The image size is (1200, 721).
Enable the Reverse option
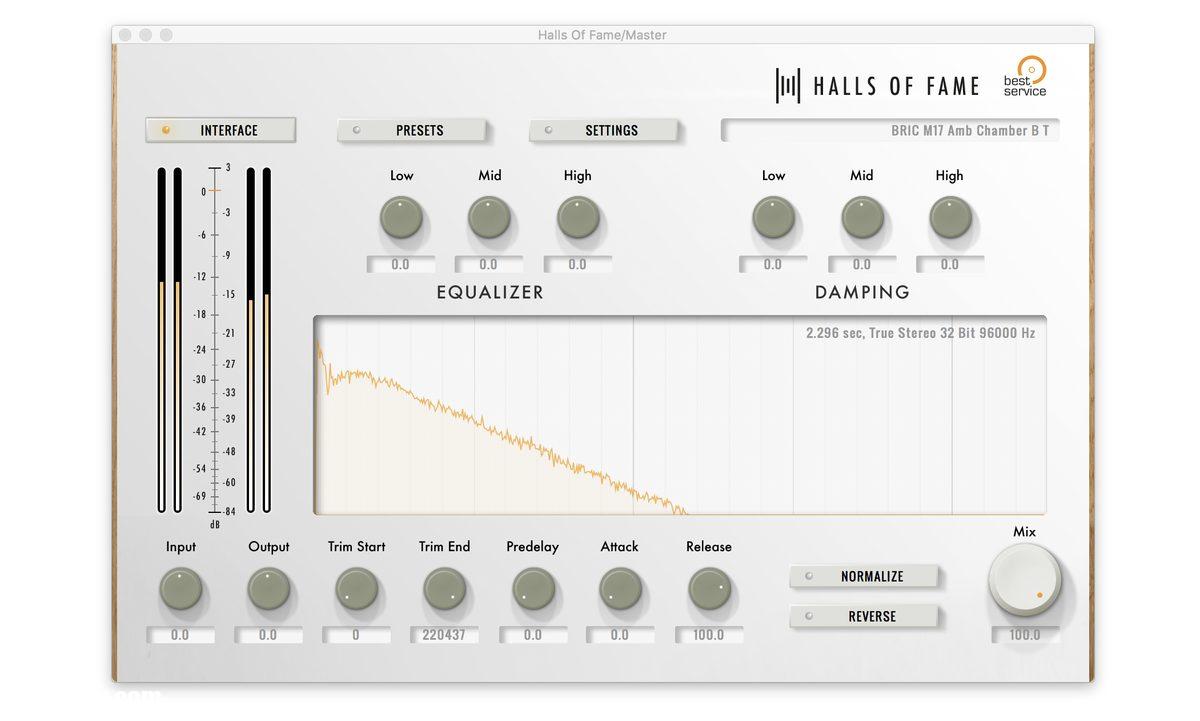pos(864,617)
